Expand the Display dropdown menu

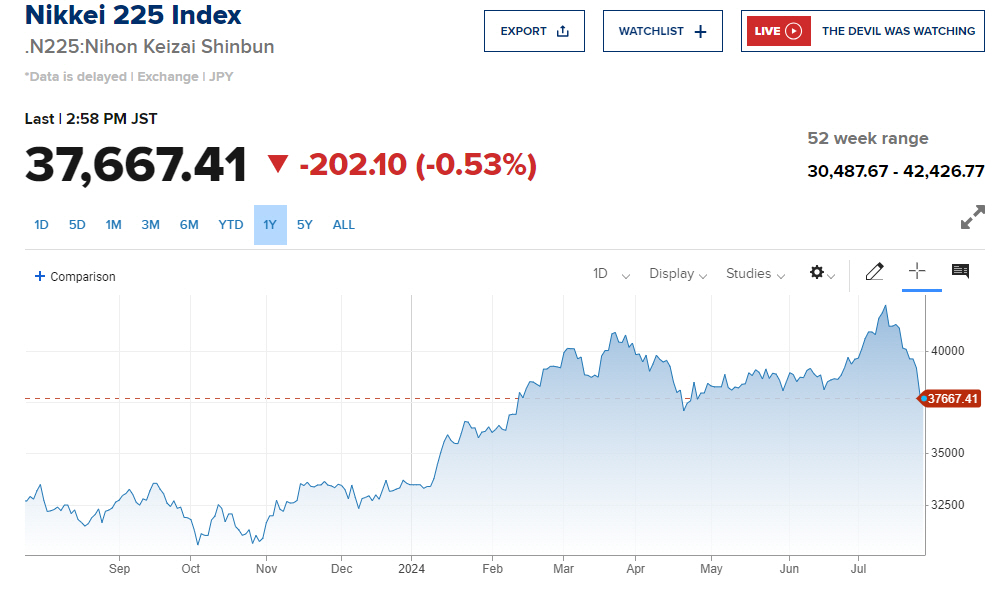coord(678,274)
